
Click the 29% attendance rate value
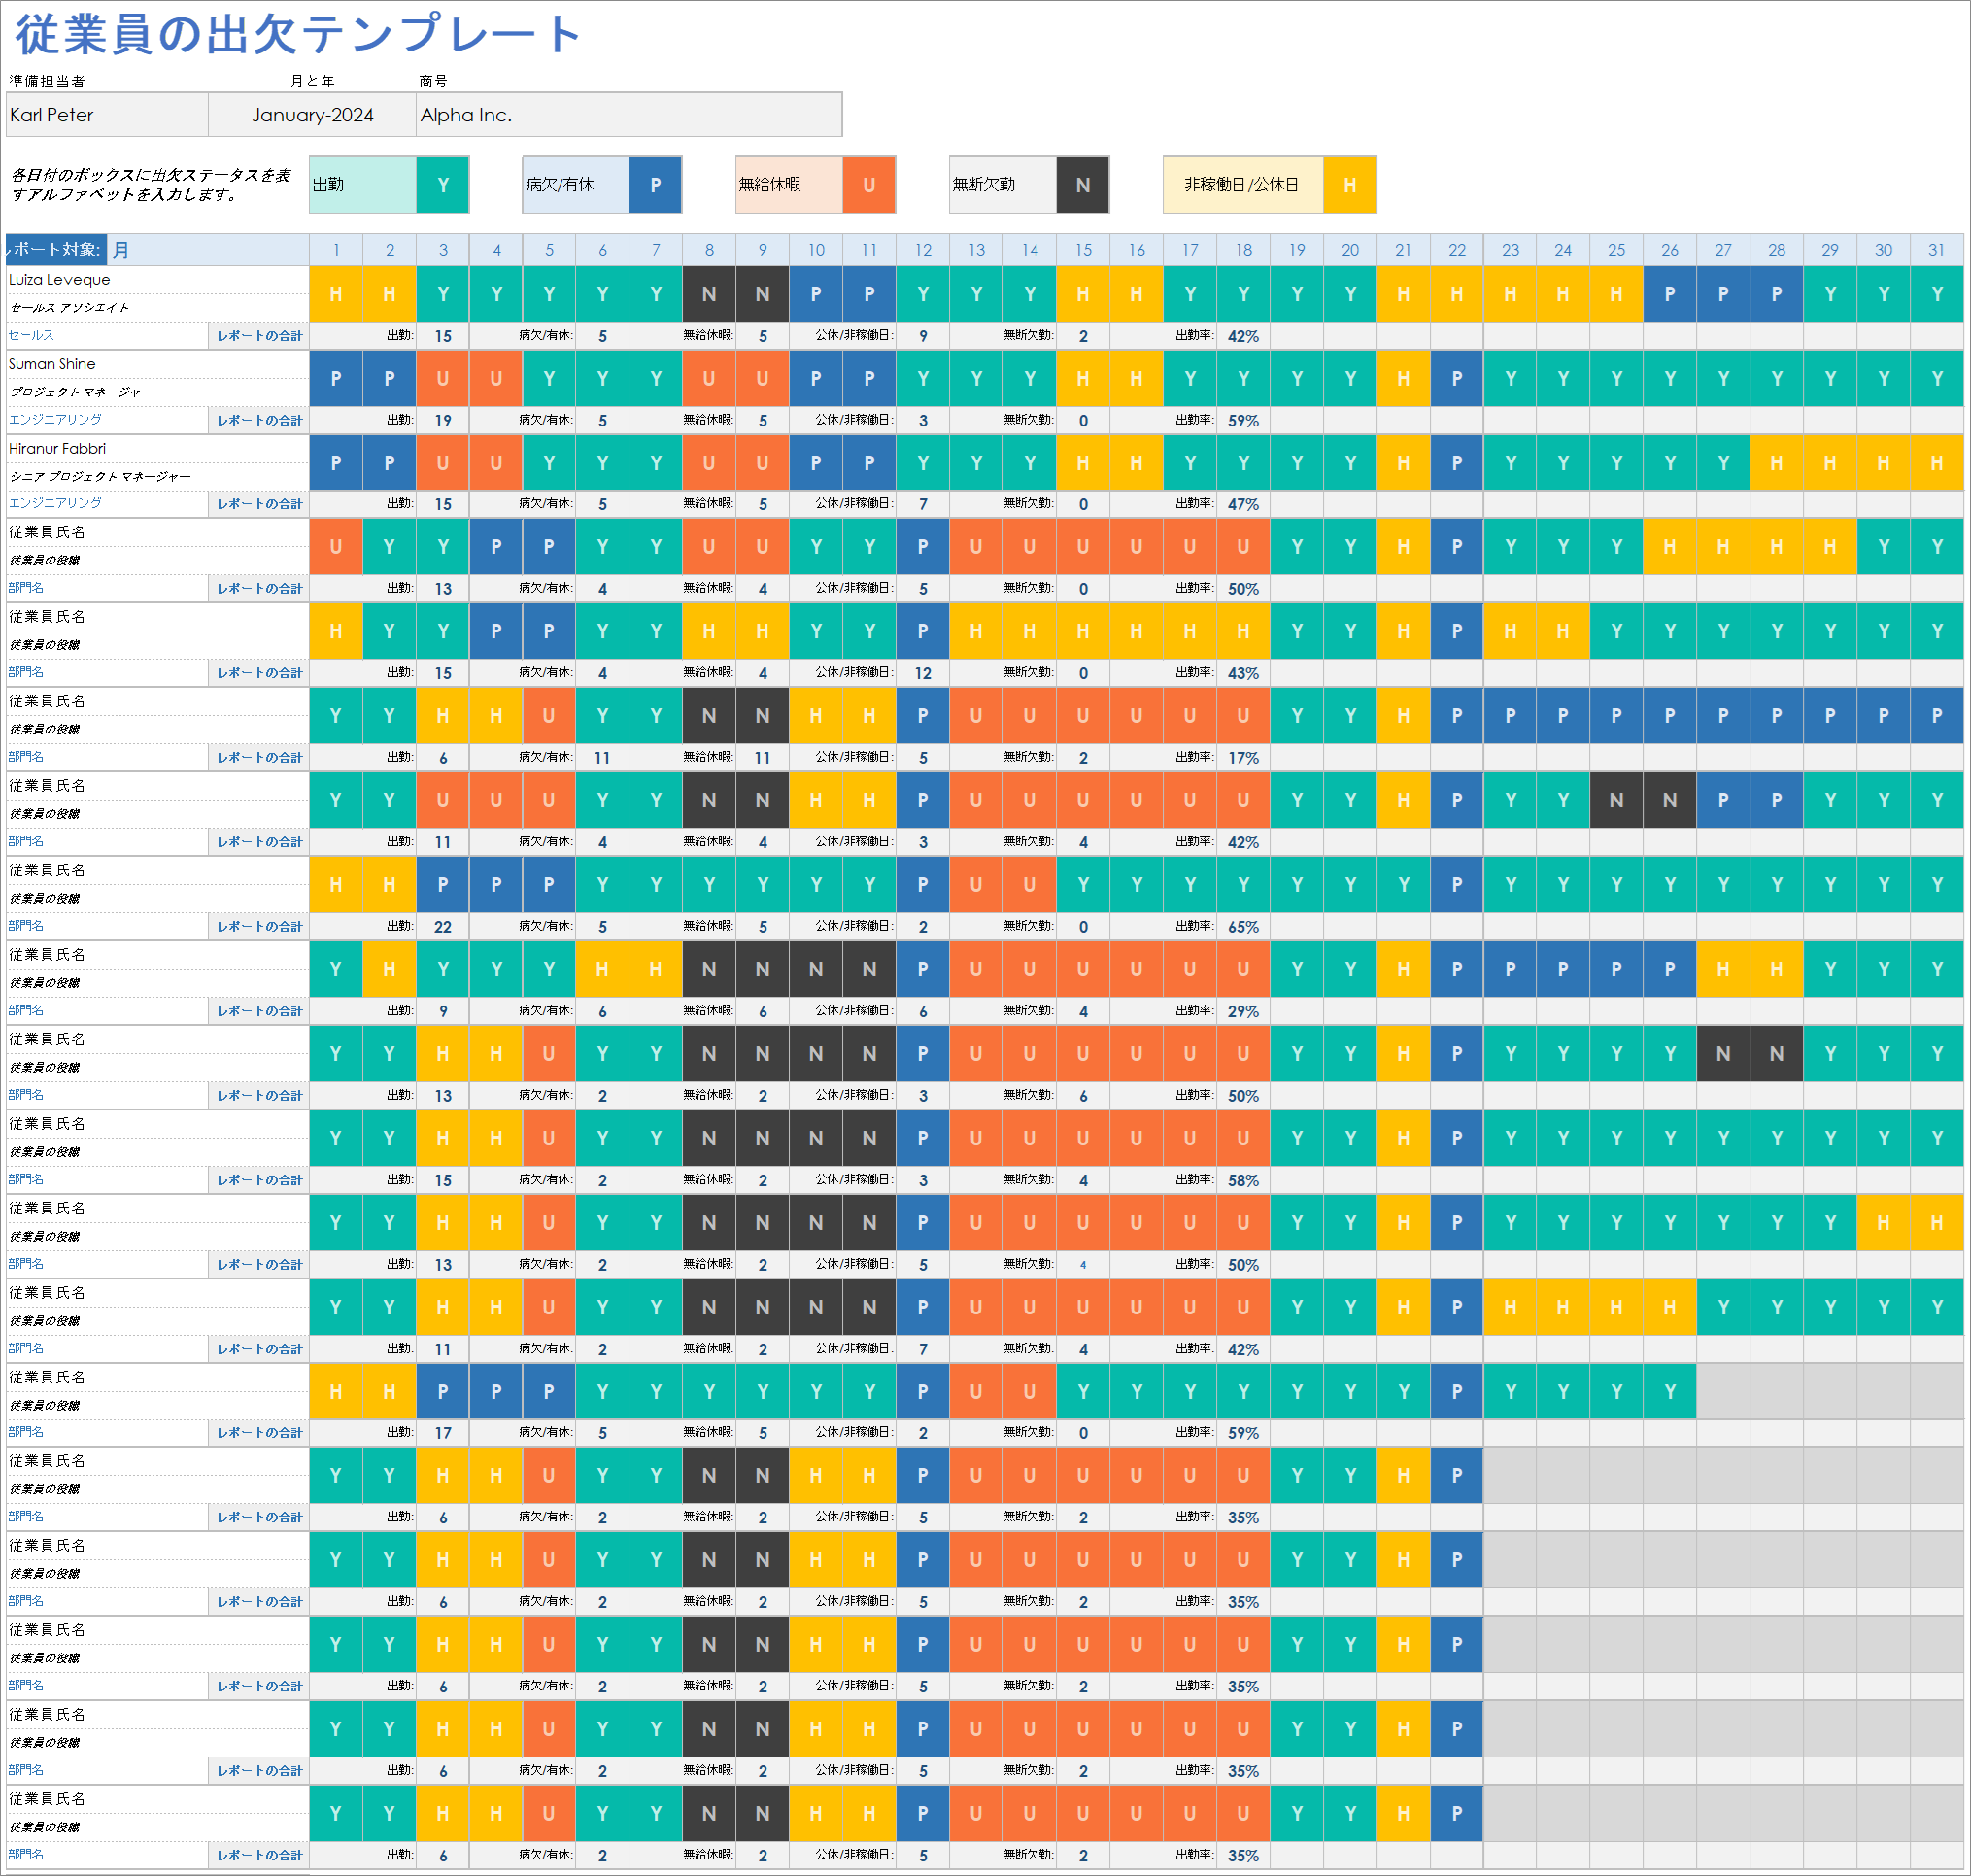[x=1243, y=1012]
